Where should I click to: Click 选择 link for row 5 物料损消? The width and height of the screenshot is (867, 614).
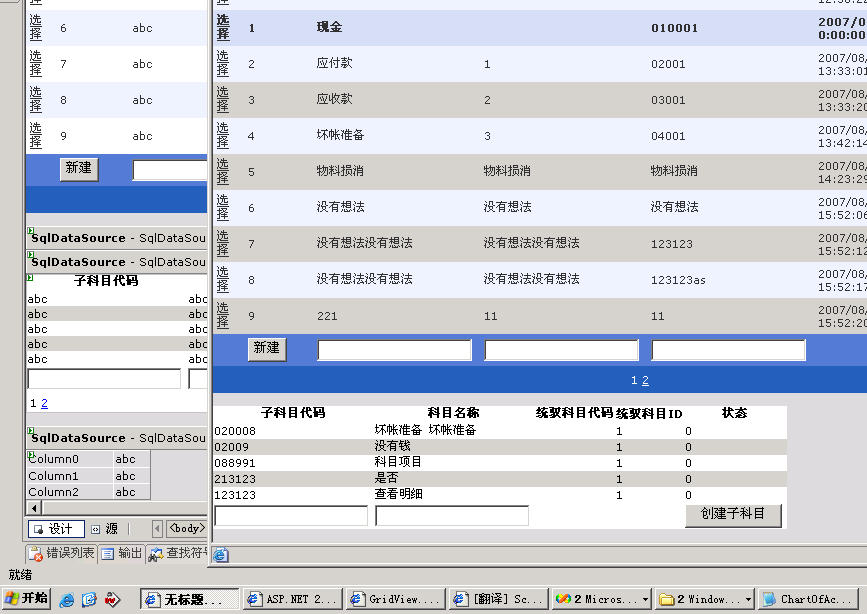(x=223, y=171)
